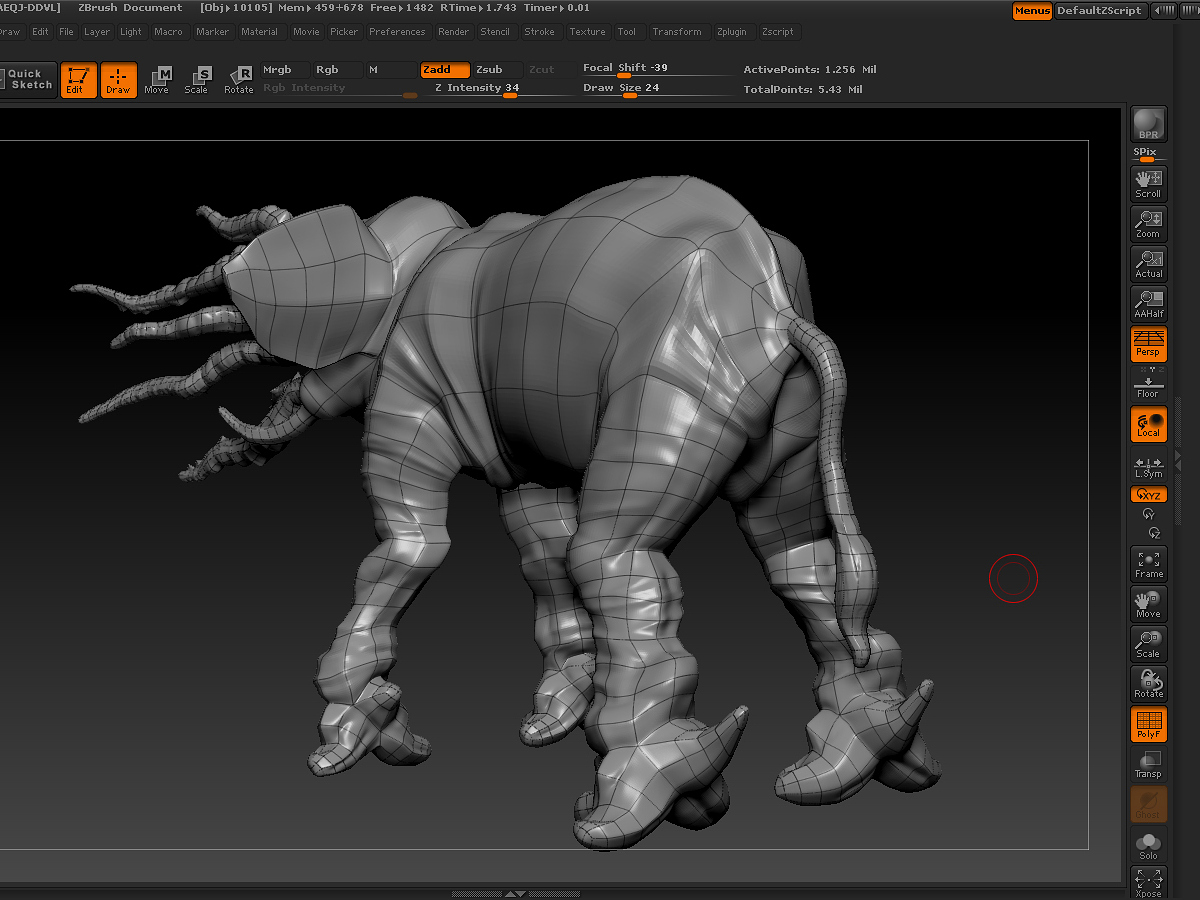Open the Layer menu
This screenshot has height=900, width=1200.
(x=97, y=32)
